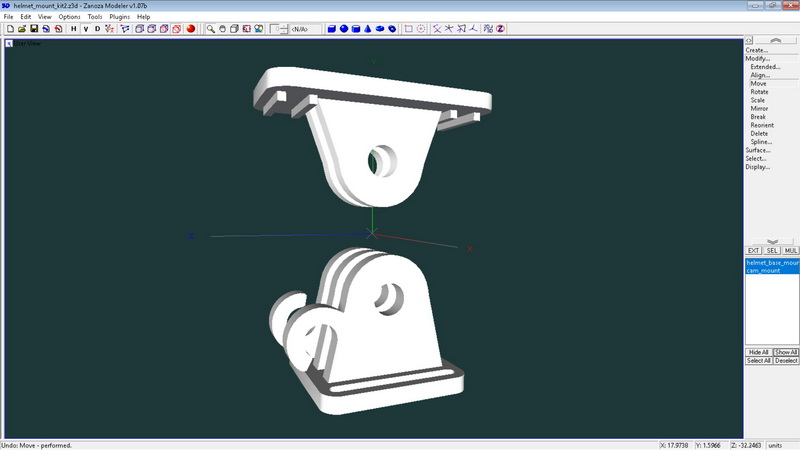Toggle the MUL selection mode button
Viewport: 800px width, 450px height.
coord(790,251)
